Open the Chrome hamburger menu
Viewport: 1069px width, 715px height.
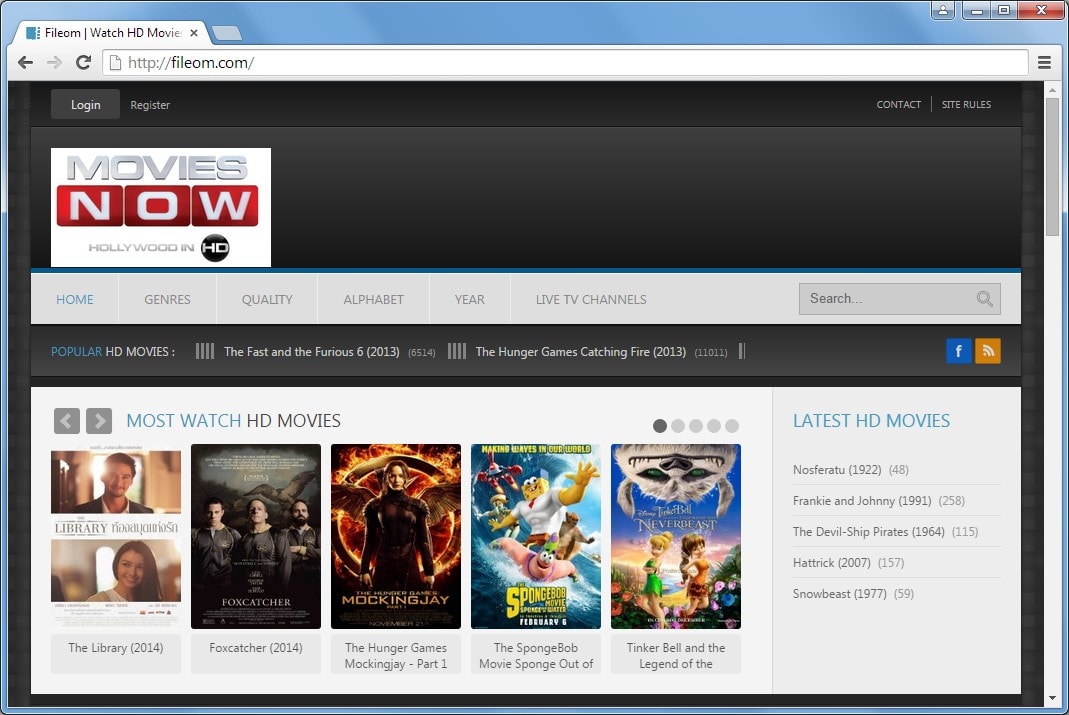click(1044, 63)
